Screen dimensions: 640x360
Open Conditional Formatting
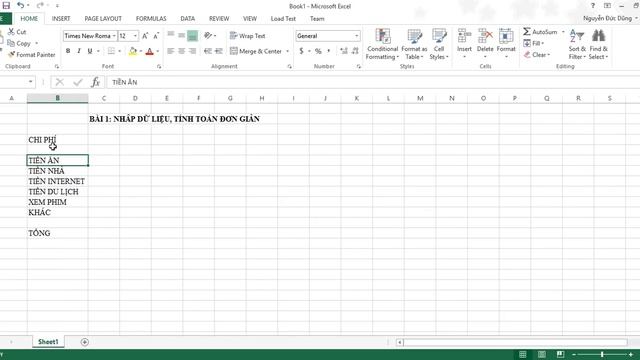(x=382, y=44)
